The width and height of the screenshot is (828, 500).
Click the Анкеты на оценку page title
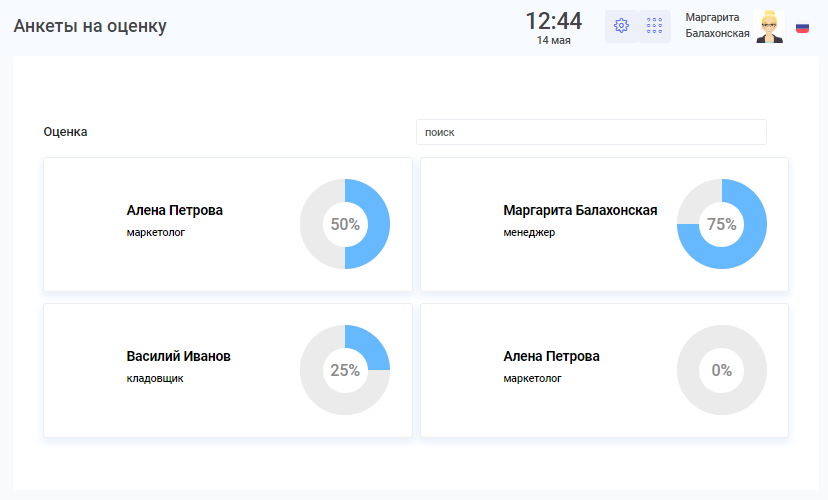(x=90, y=26)
